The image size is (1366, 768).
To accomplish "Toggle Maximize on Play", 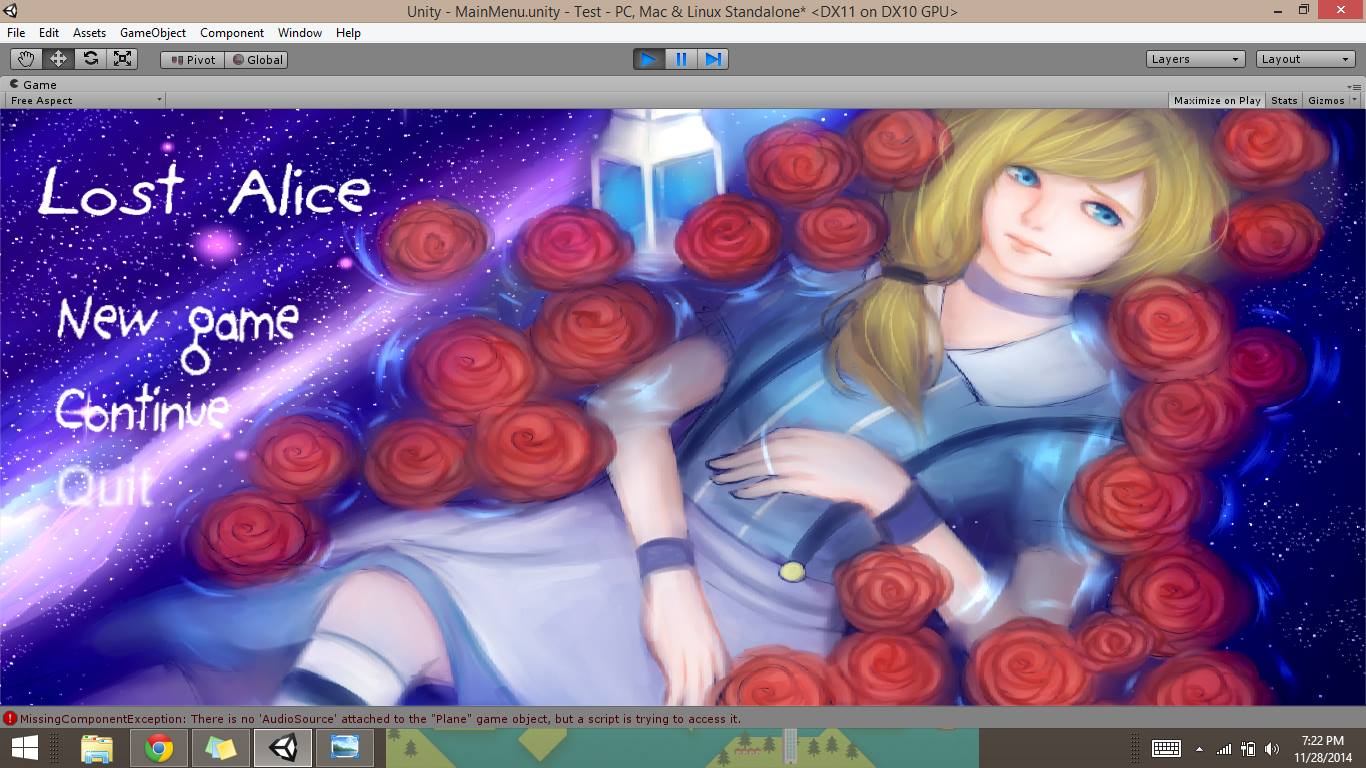I will coord(1217,100).
